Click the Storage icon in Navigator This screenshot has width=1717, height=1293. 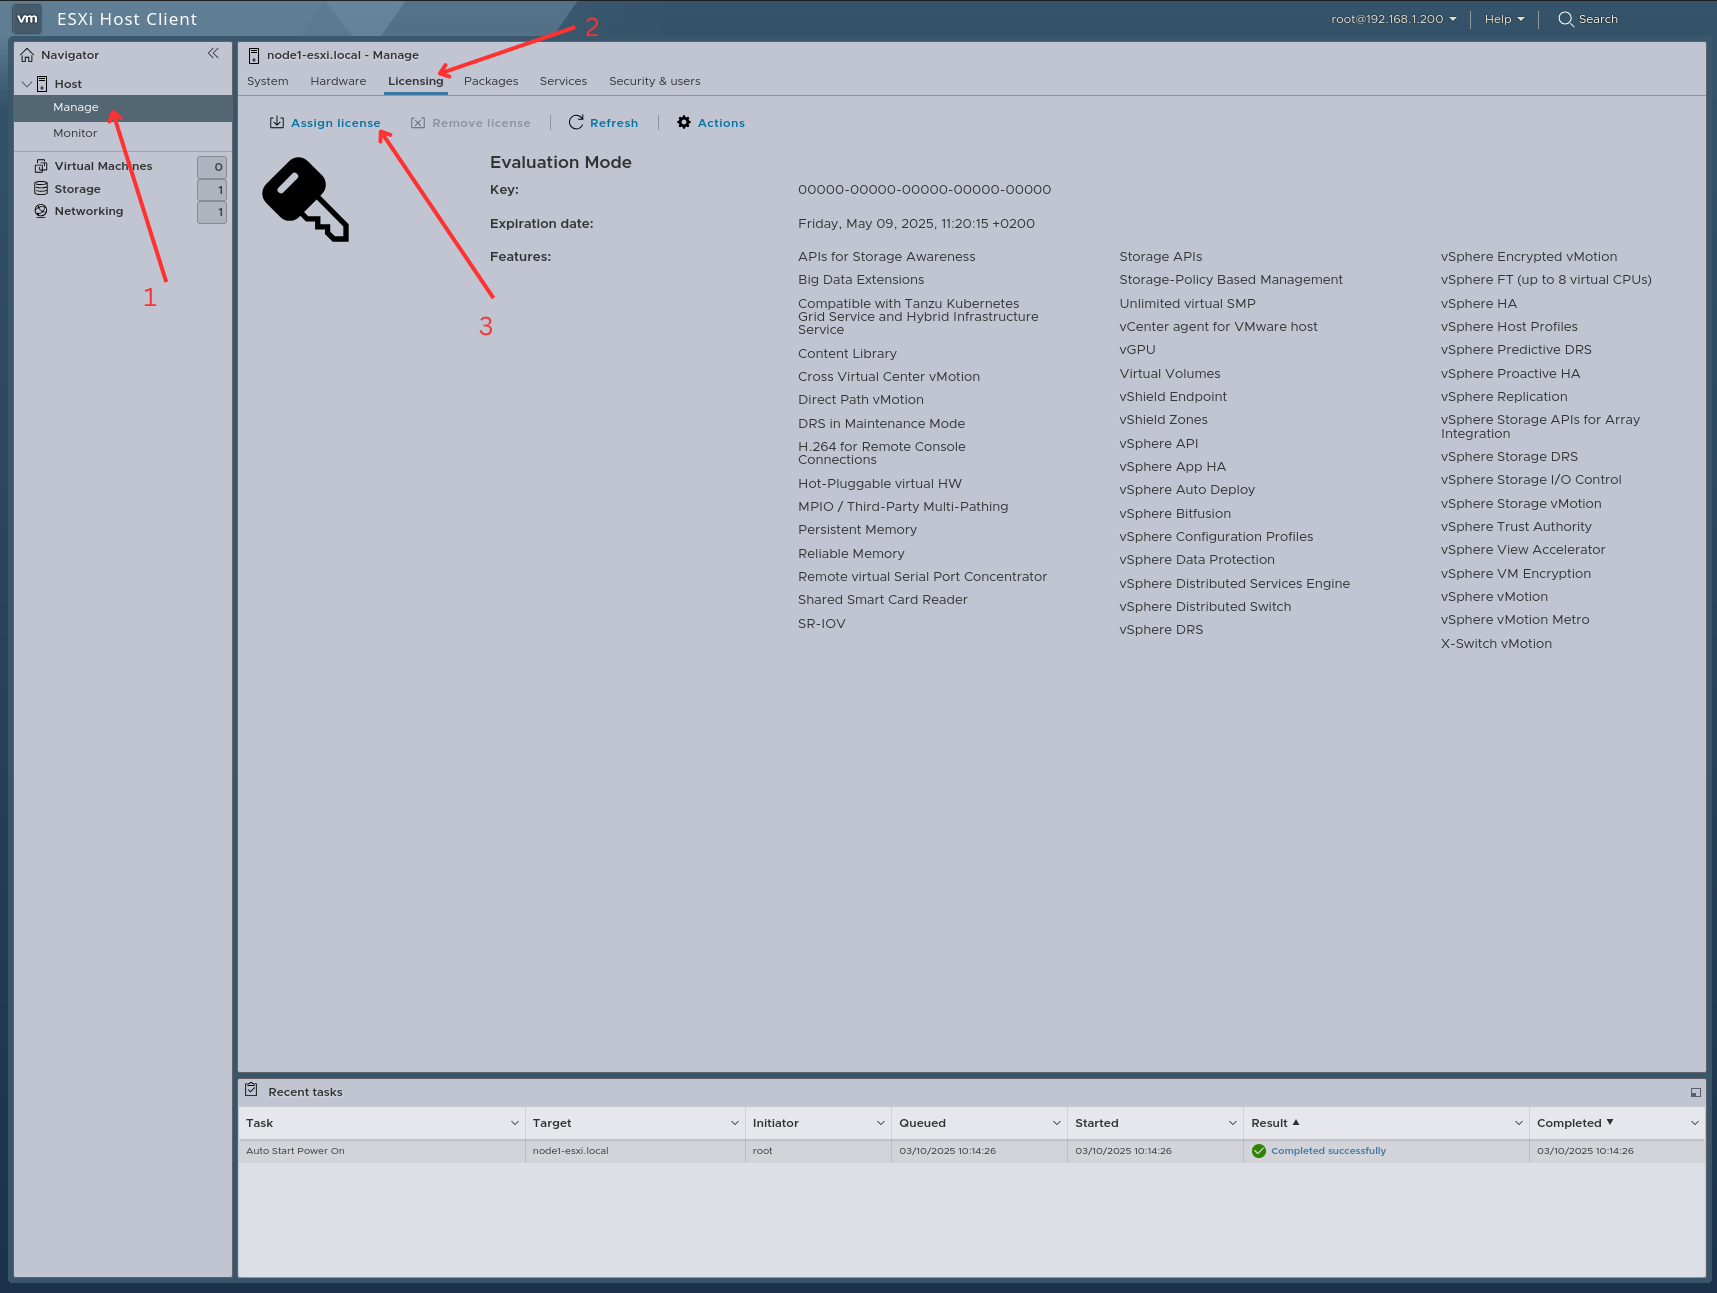pyautogui.click(x=40, y=188)
